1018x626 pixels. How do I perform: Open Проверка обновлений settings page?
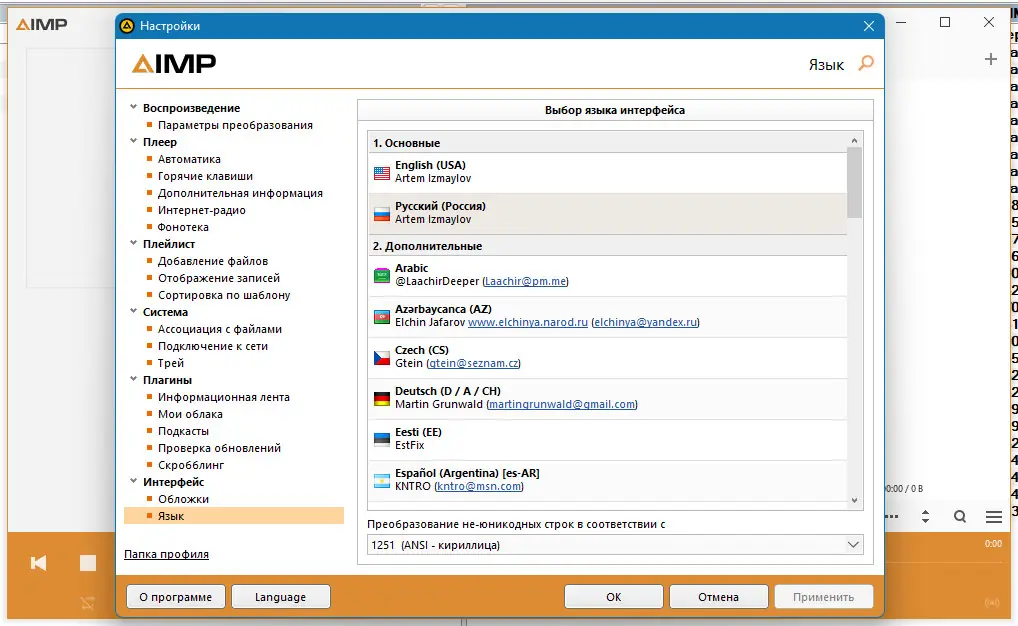[219, 448]
